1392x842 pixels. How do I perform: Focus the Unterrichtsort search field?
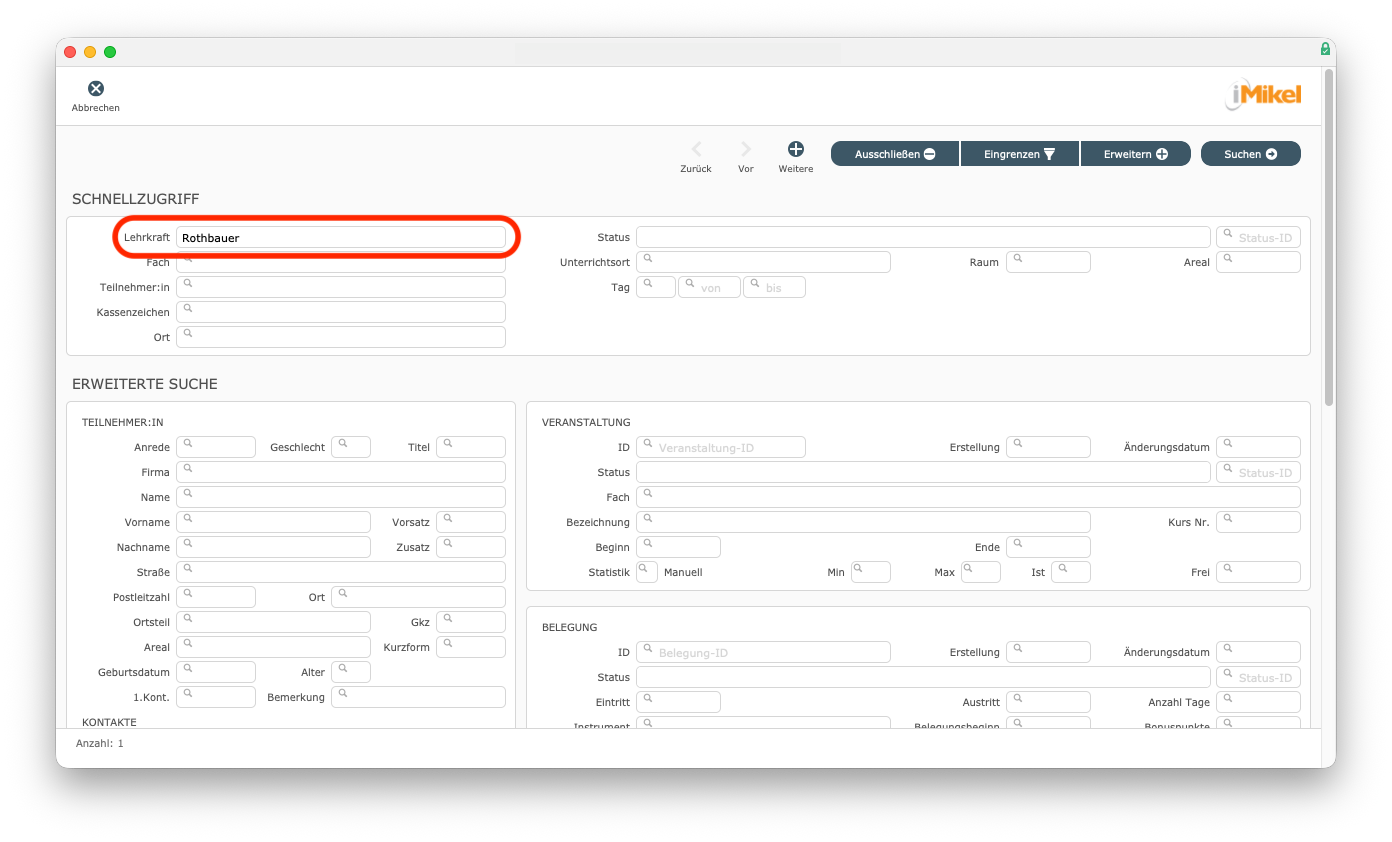click(764, 262)
